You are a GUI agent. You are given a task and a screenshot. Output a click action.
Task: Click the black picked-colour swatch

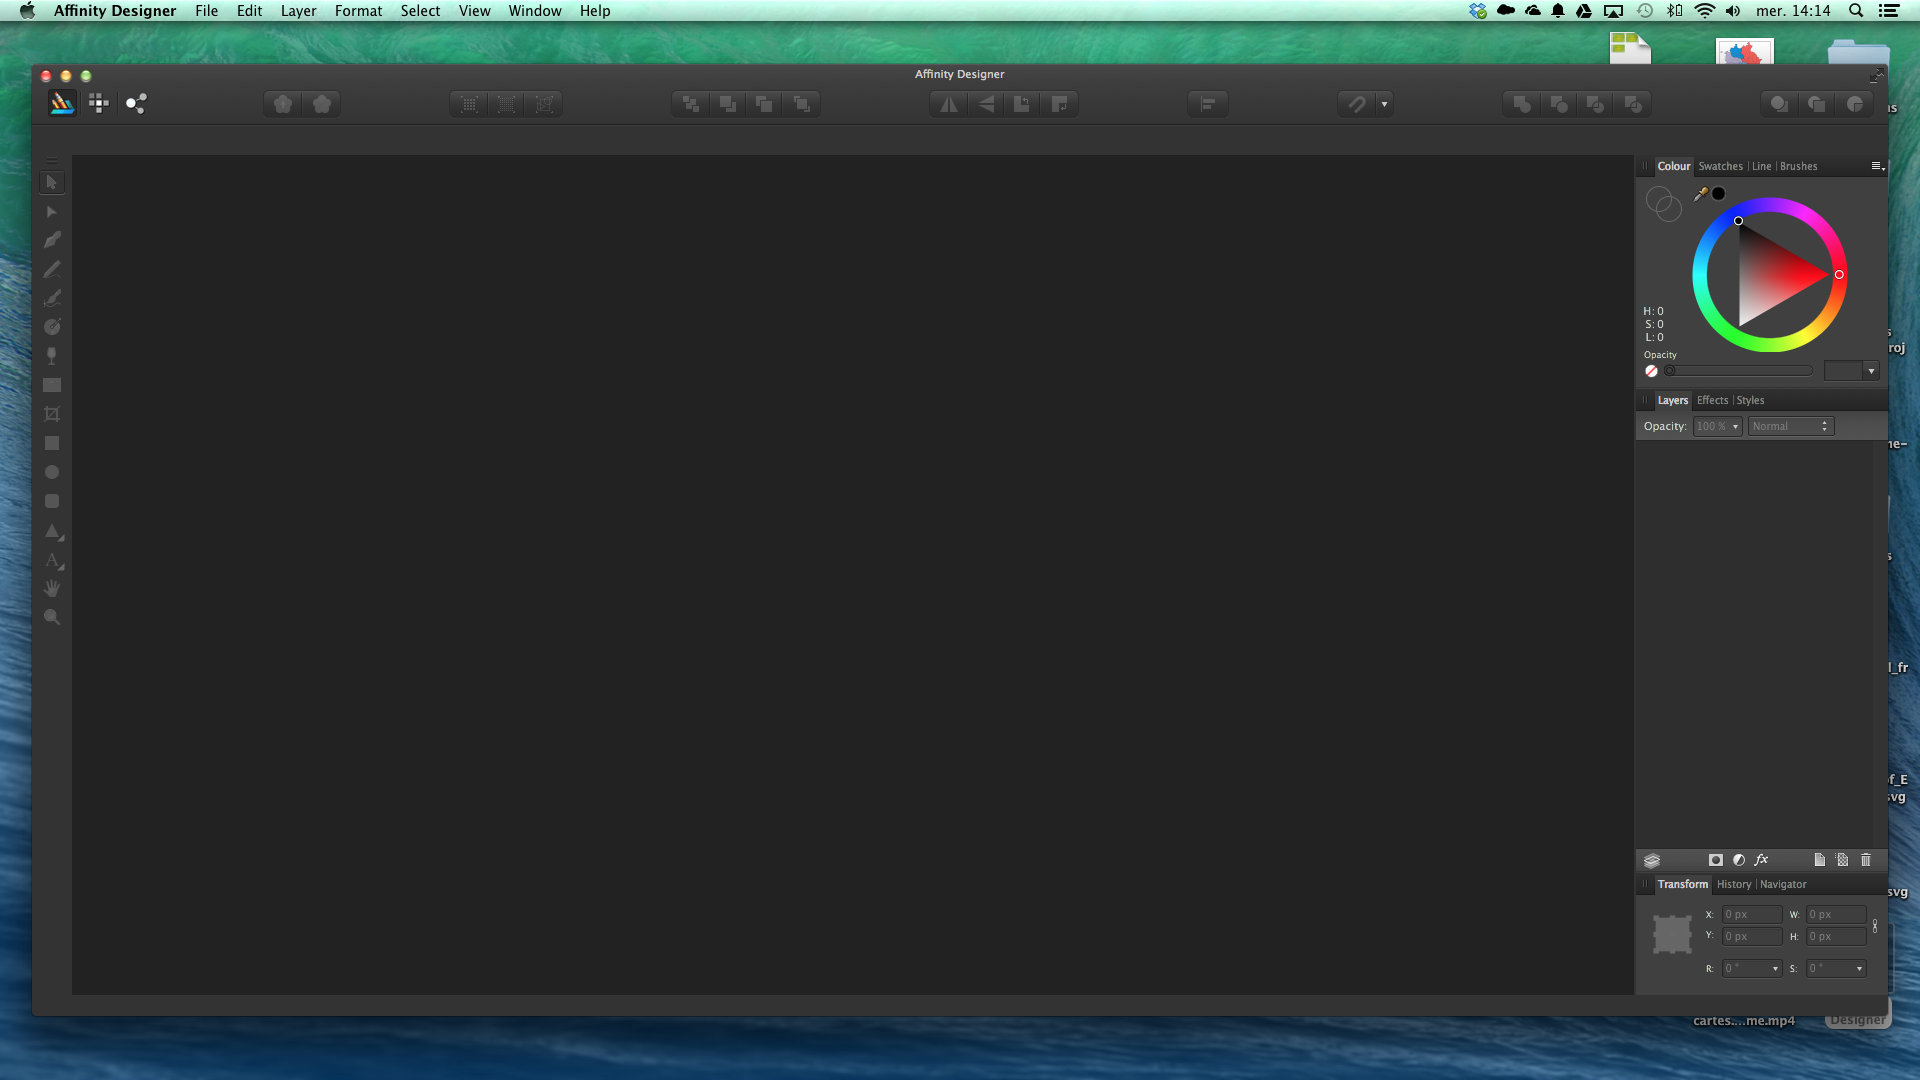(x=1719, y=194)
